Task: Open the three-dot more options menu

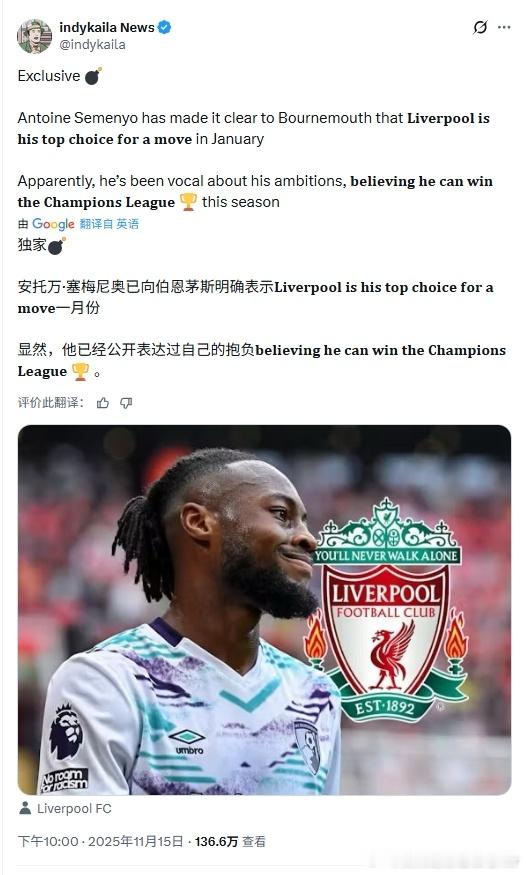Action: click(504, 27)
